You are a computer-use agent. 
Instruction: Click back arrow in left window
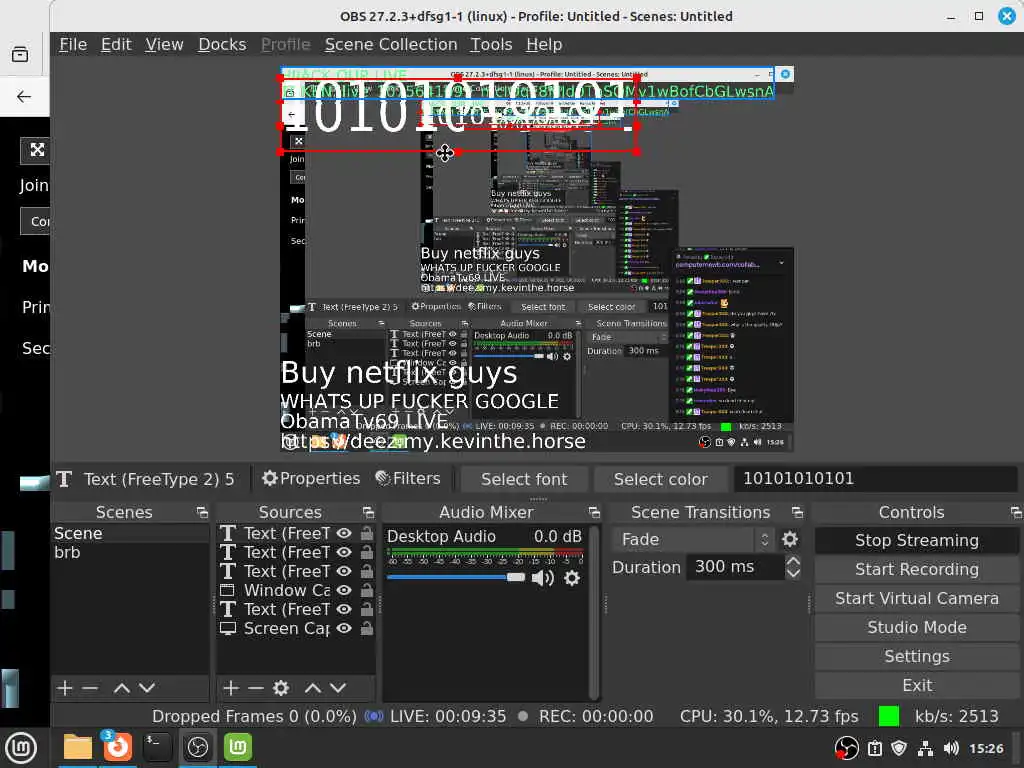24,97
